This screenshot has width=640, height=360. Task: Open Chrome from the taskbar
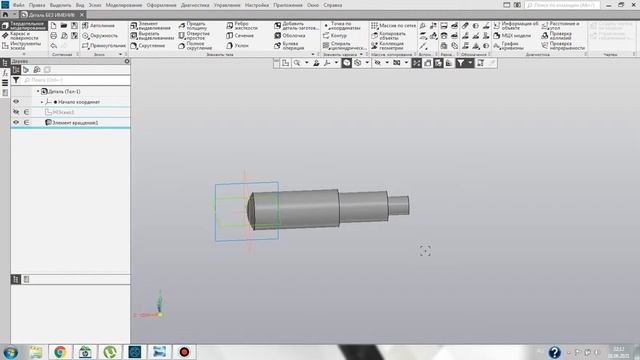pos(60,352)
